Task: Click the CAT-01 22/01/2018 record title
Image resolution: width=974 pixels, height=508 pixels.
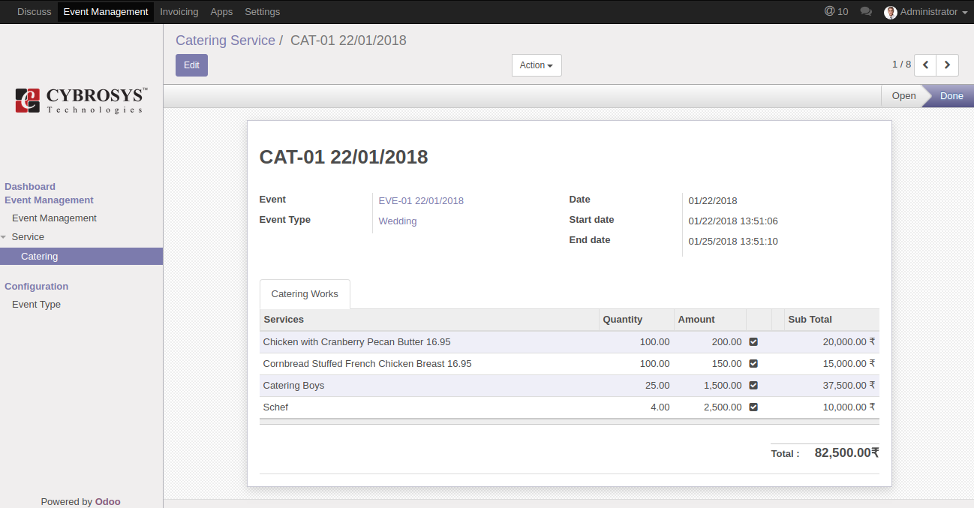Action: pos(344,157)
